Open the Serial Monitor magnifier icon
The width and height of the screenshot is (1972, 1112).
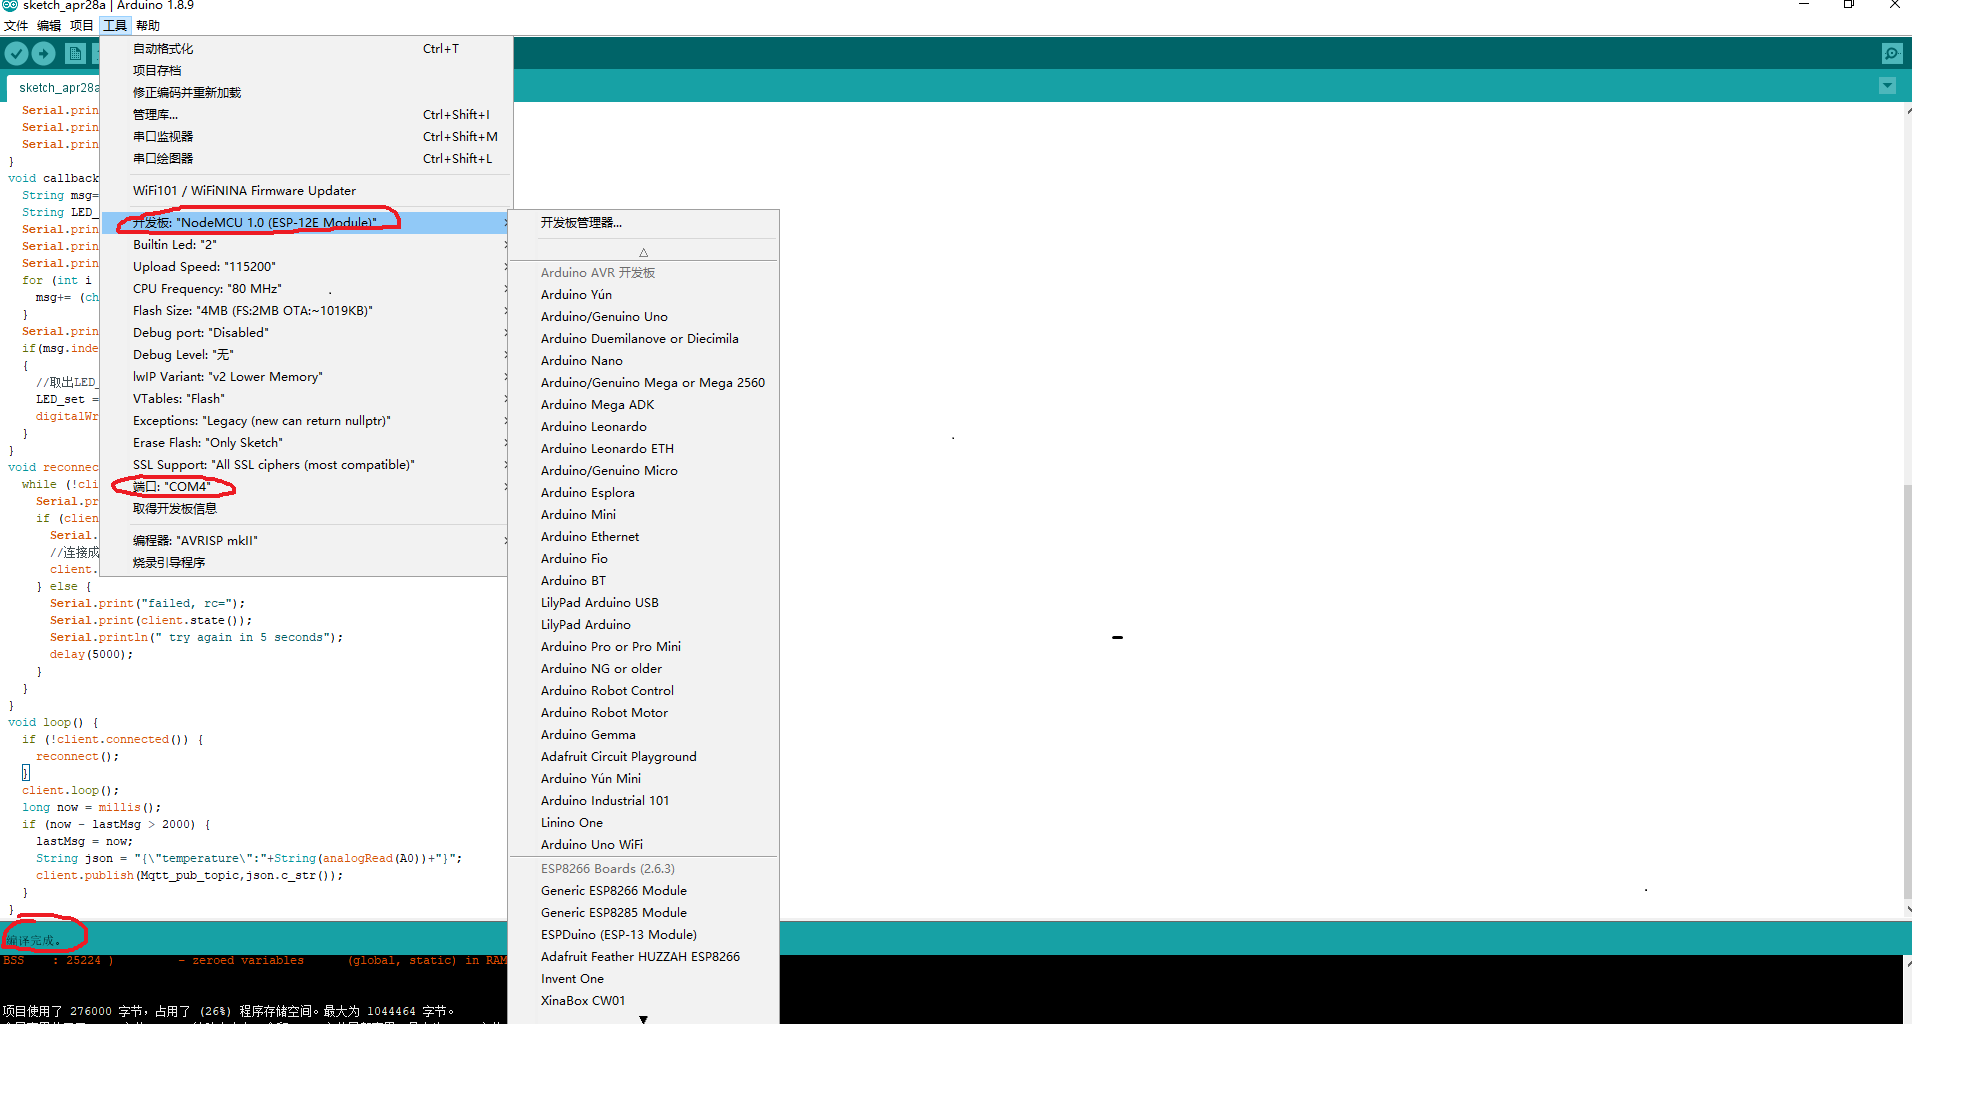coord(1891,54)
